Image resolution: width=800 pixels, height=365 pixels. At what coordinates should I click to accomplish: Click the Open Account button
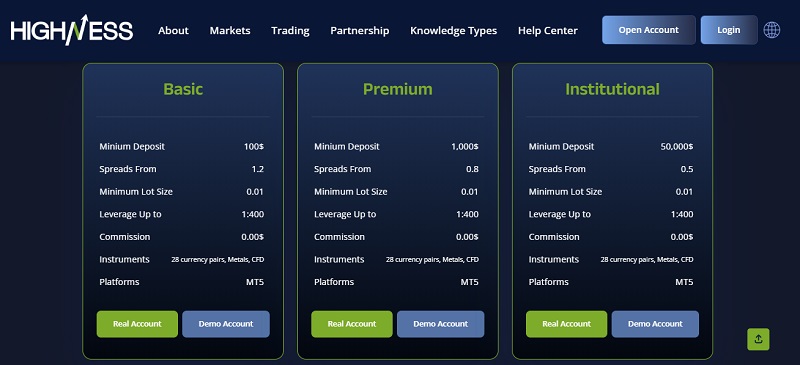coord(648,30)
